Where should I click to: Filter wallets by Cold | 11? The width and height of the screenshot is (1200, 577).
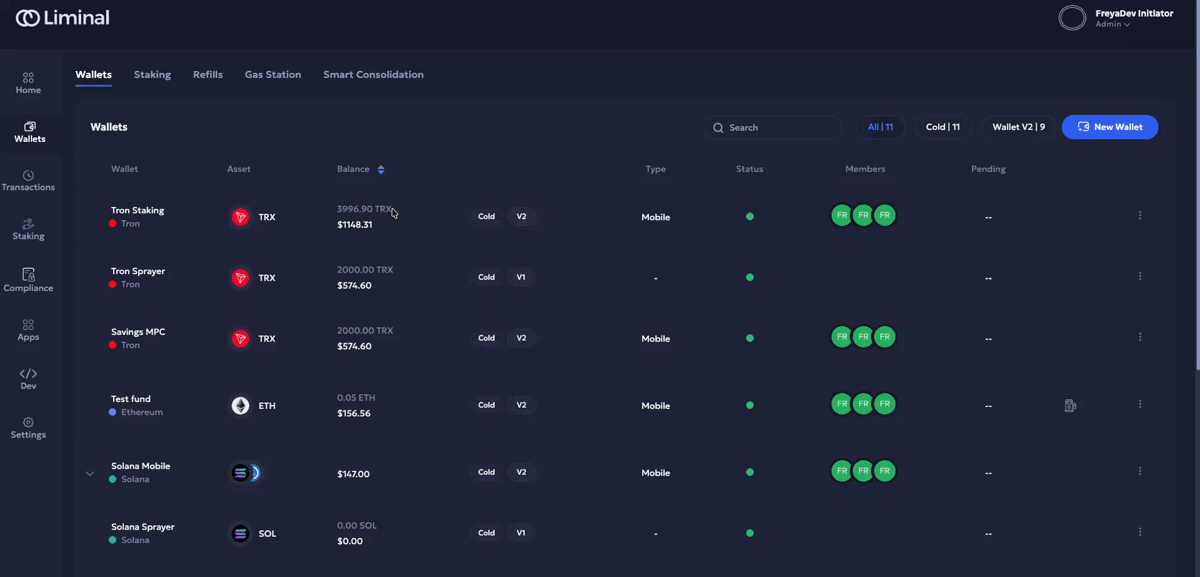coord(942,128)
